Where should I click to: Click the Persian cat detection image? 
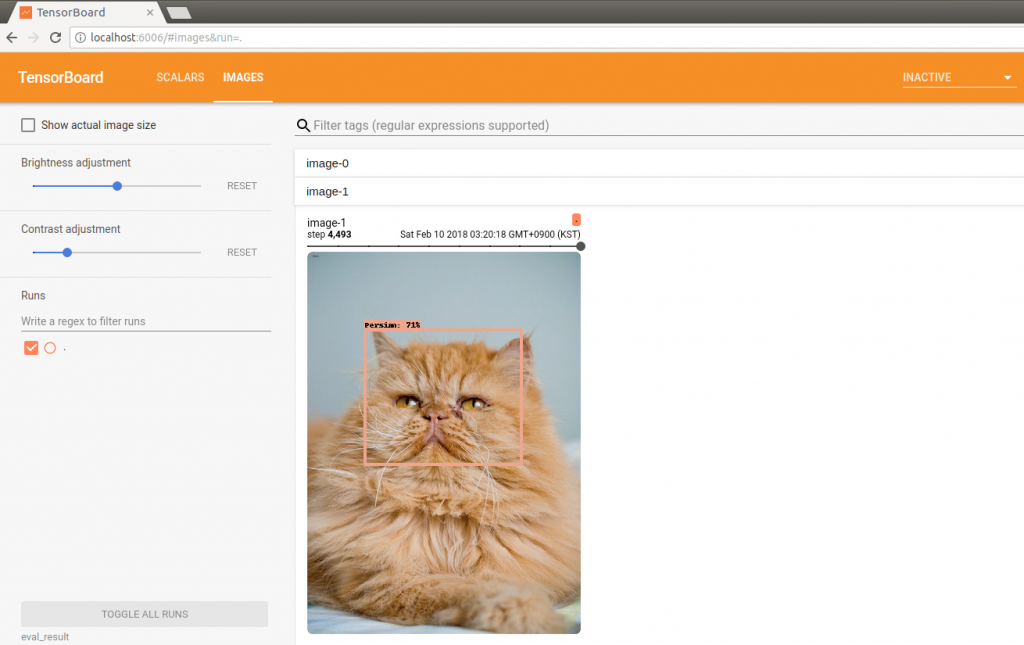[443, 442]
